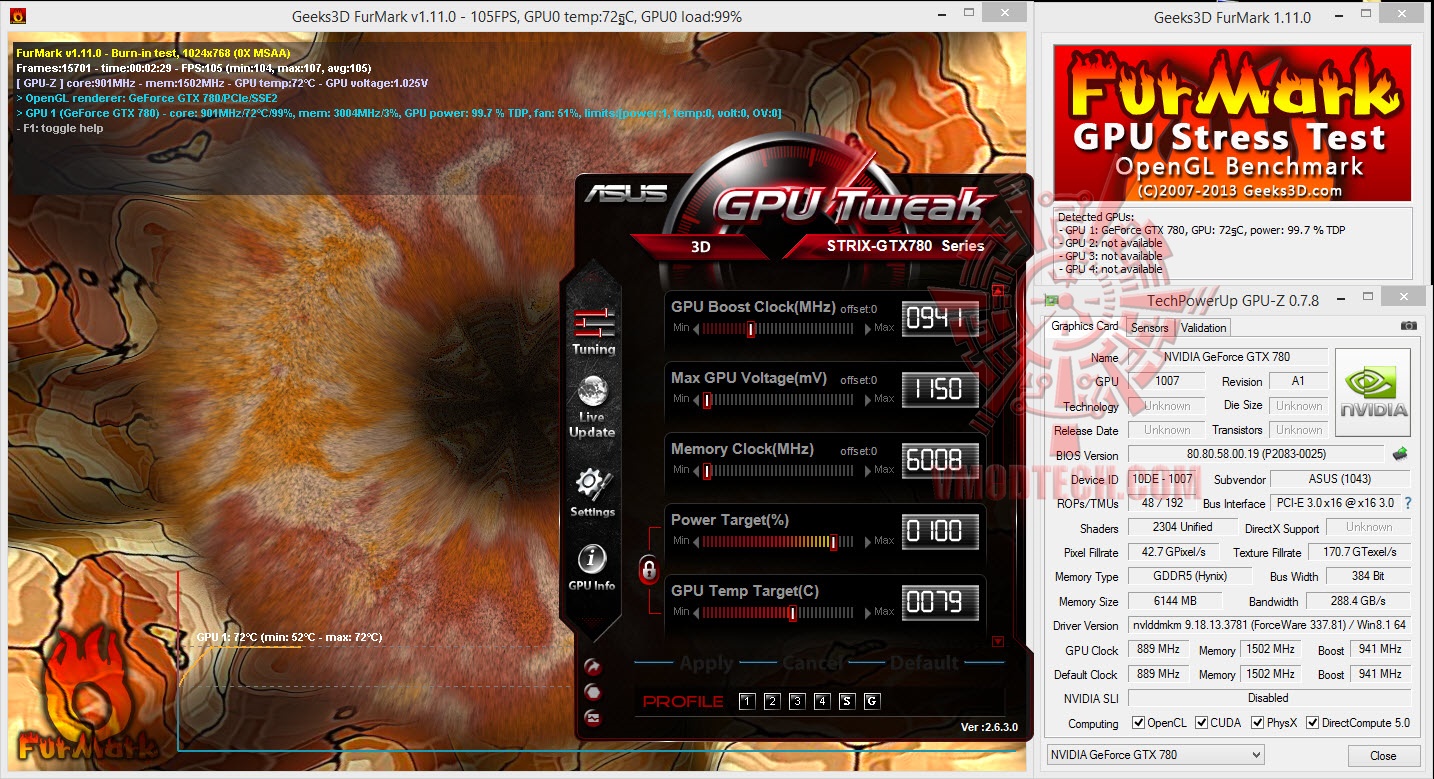Click the curved arrow icon beside Apply
Screen dimensions: 1434x779
(593, 667)
